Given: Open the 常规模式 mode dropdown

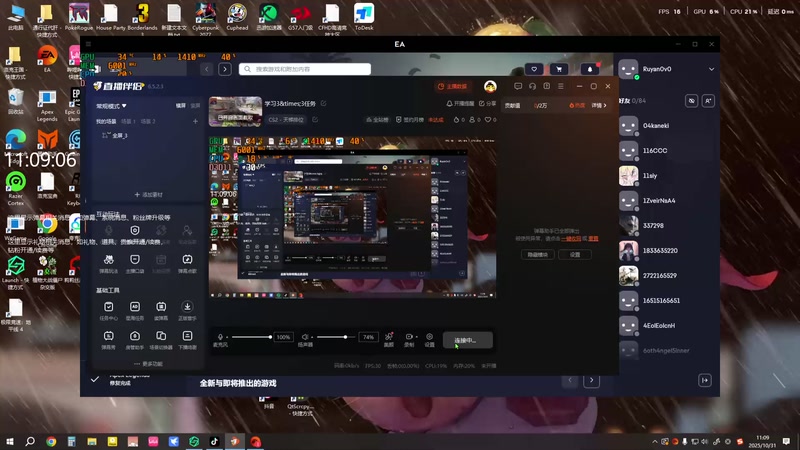Looking at the screenshot, I should pyautogui.click(x=111, y=106).
